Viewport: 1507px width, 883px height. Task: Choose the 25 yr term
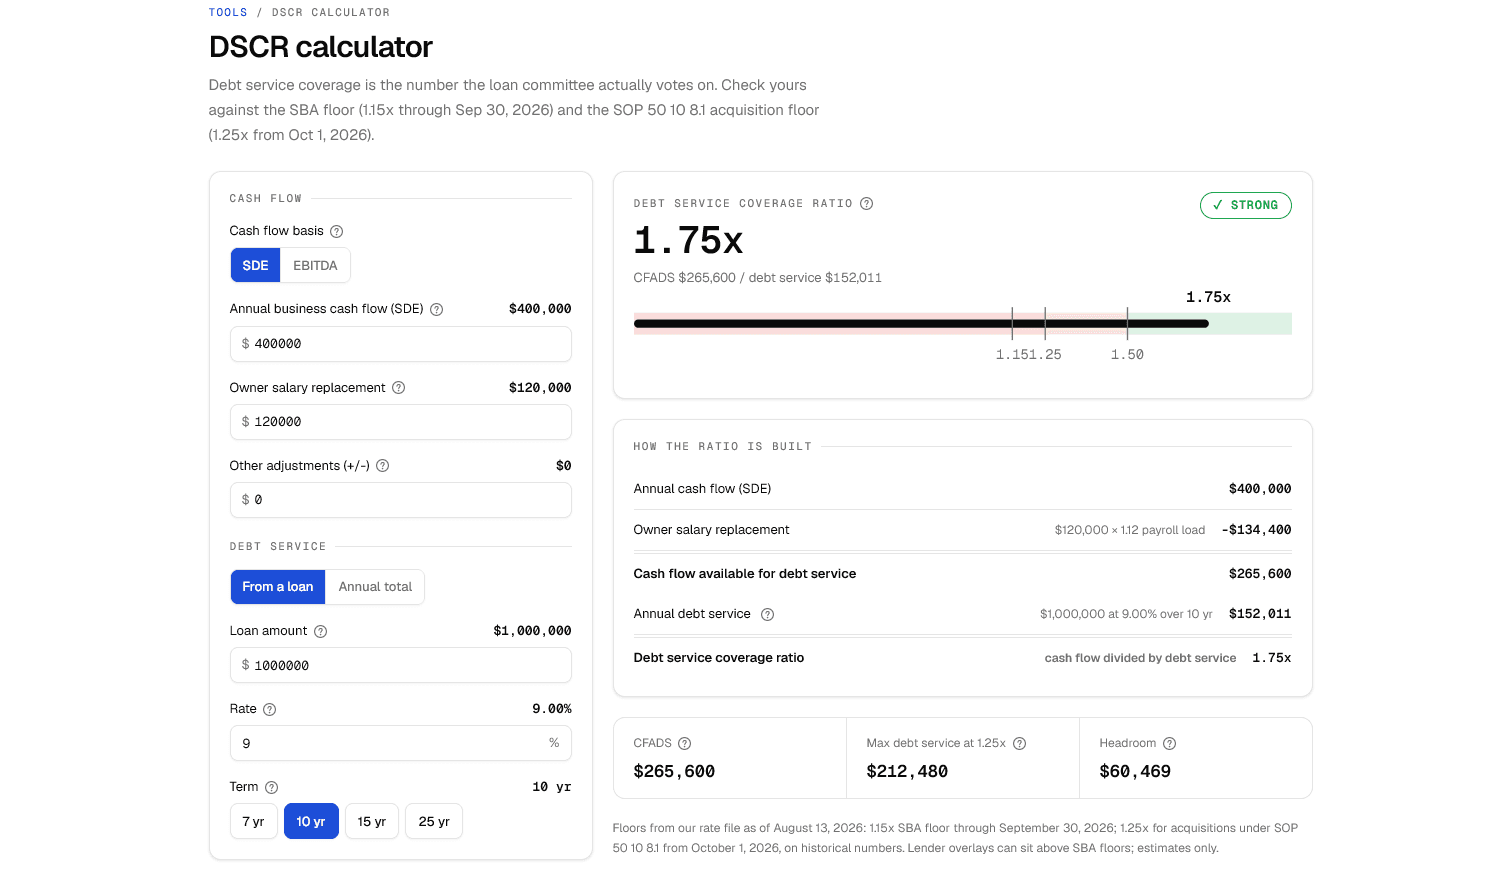pos(434,821)
